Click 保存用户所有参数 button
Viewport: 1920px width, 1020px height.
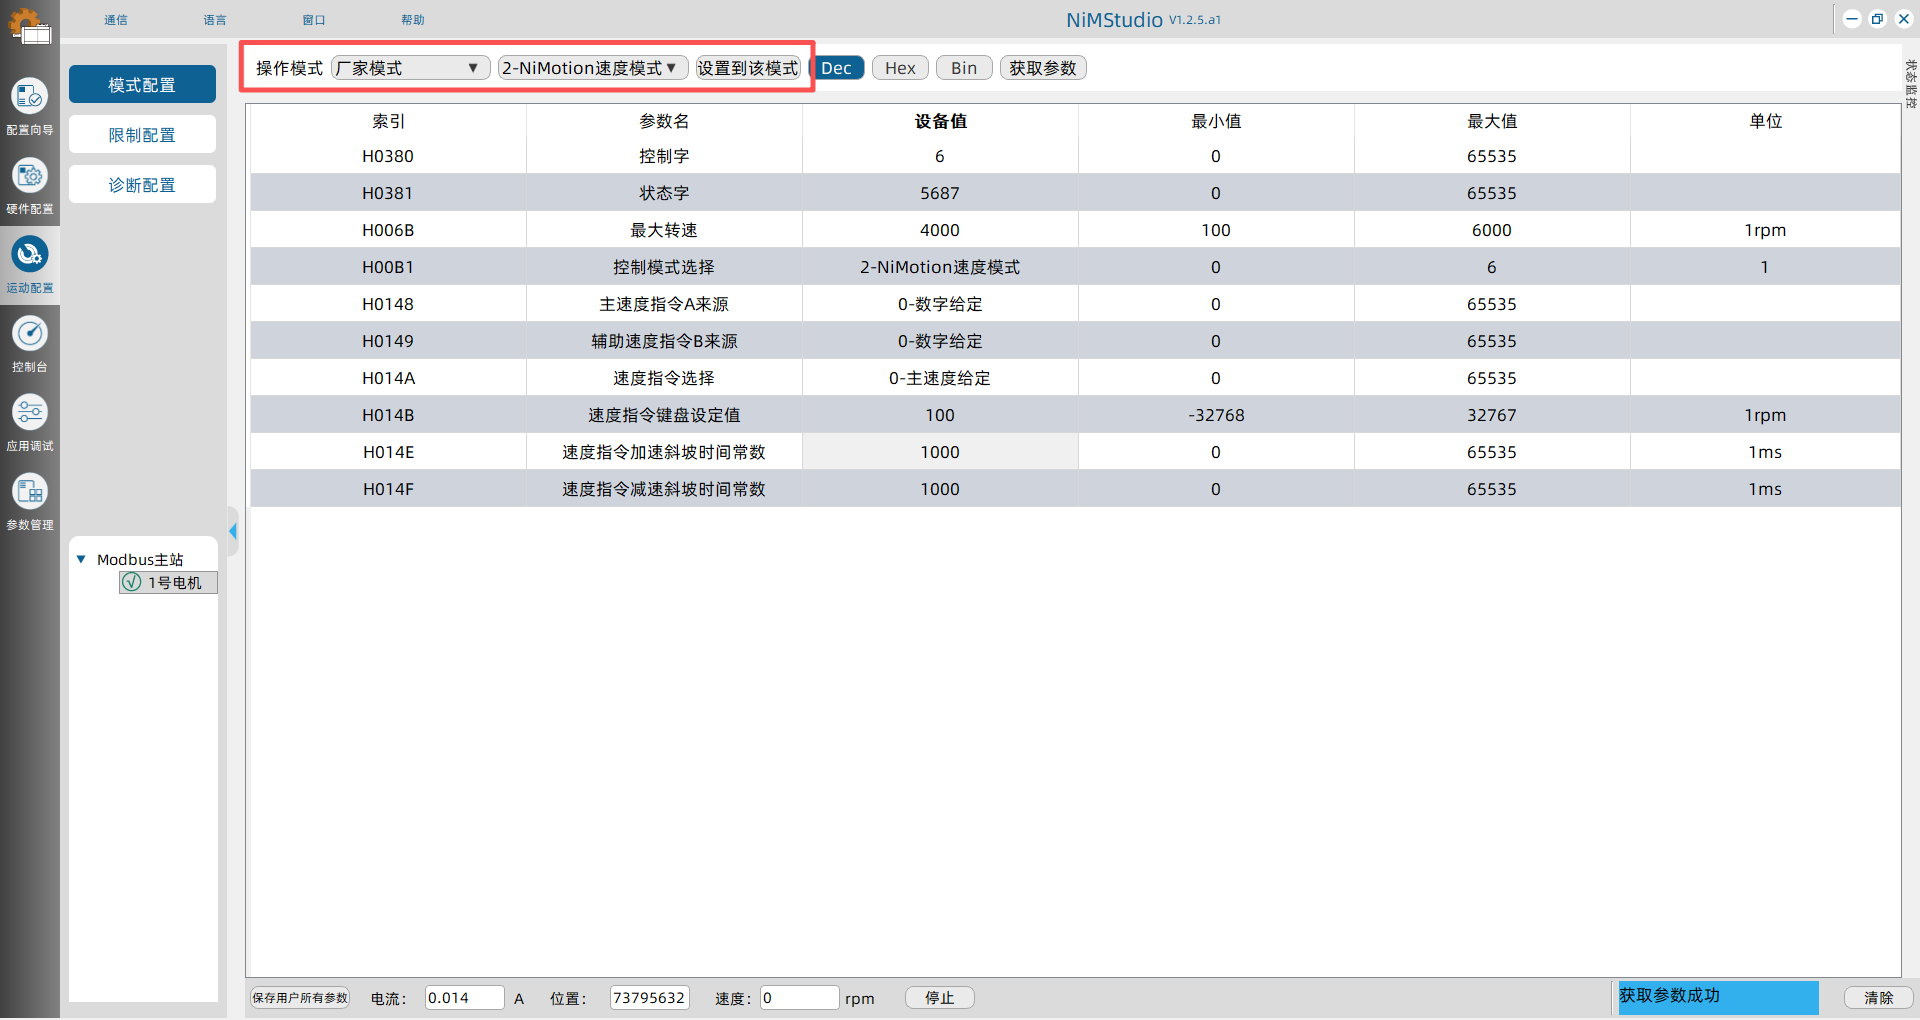(x=300, y=998)
